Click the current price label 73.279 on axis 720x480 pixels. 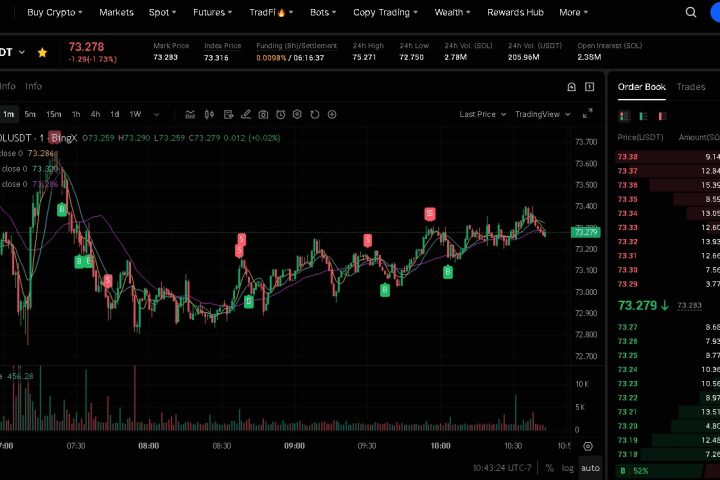pyautogui.click(x=585, y=232)
